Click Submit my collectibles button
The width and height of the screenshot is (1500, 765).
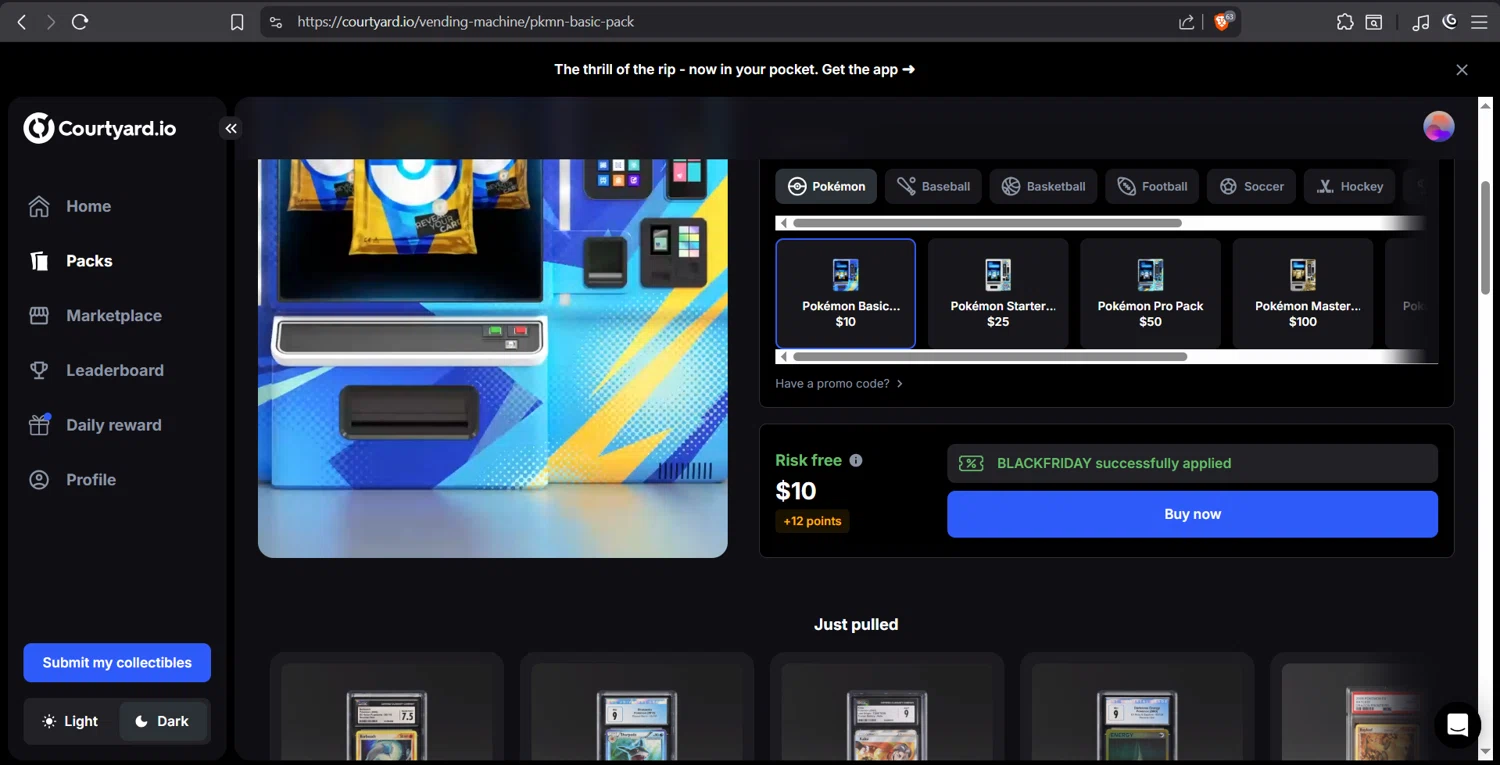tap(117, 663)
